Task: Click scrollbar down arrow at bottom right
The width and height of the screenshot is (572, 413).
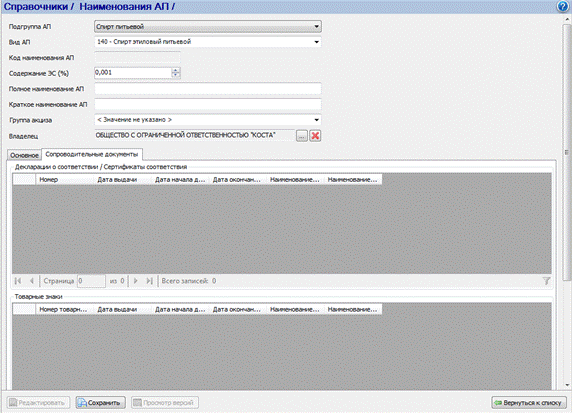Action: tap(567, 385)
